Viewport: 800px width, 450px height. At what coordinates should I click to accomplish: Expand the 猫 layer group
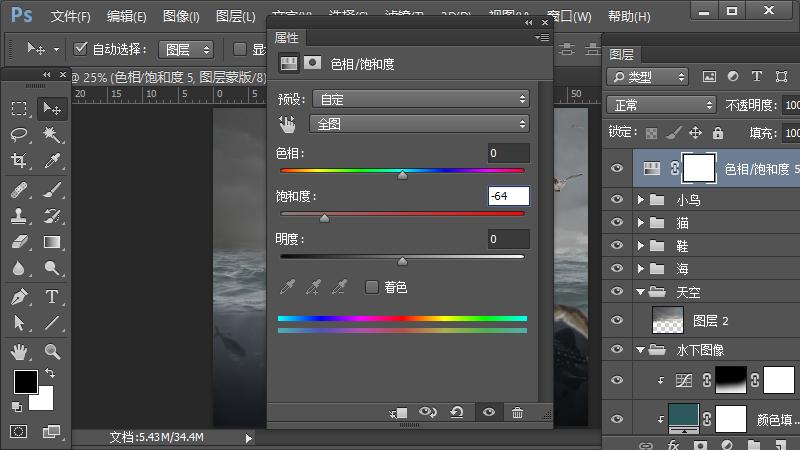pyautogui.click(x=641, y=223)
